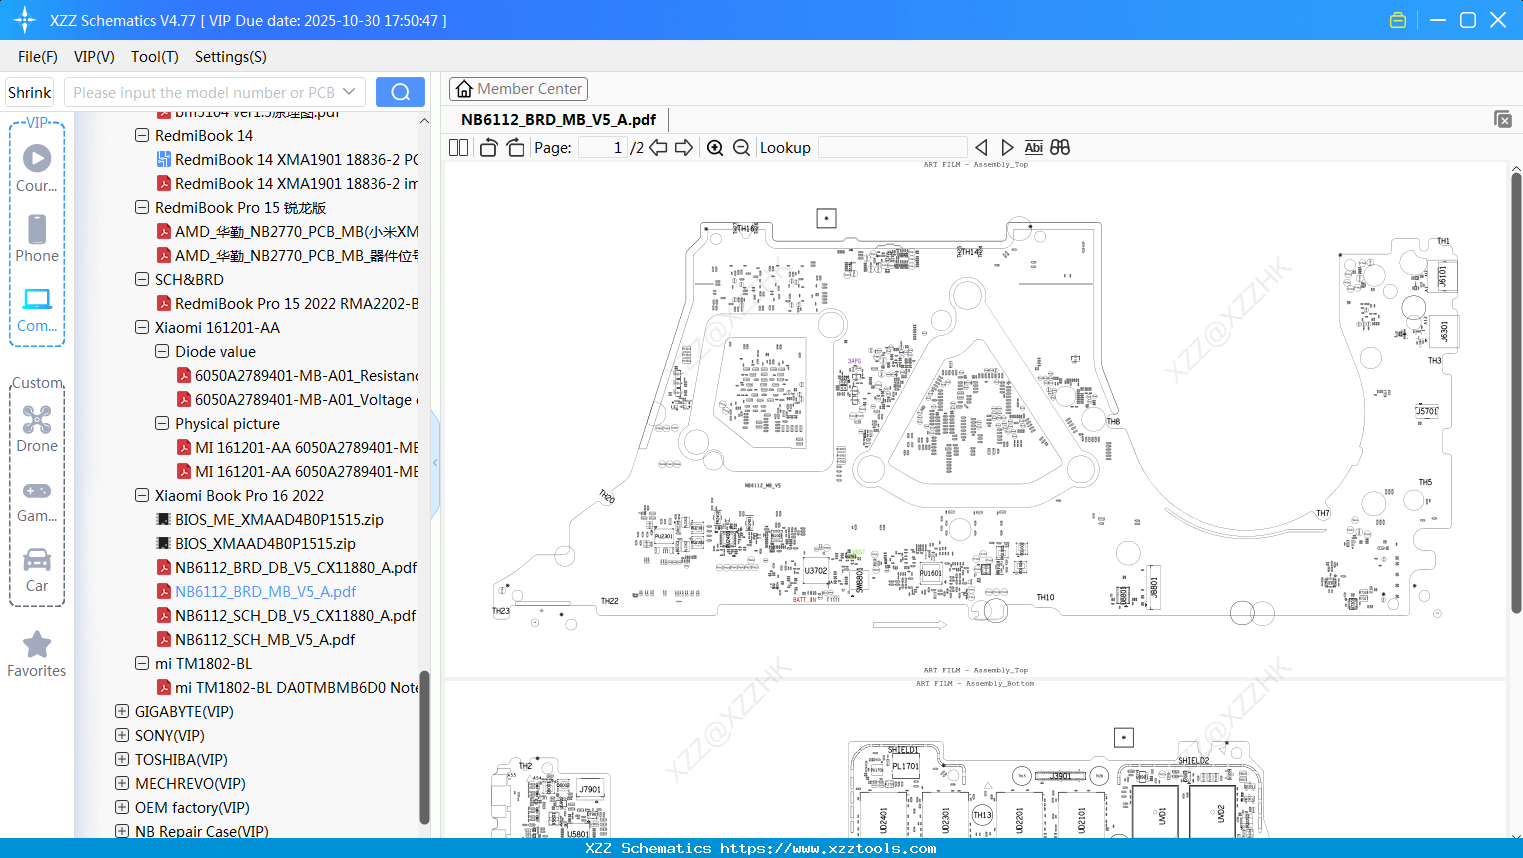1523x858 pixels.
Task: Select the NB6112_BRD_MB_V5_A.pdf document tab
Action: [558, 120]
